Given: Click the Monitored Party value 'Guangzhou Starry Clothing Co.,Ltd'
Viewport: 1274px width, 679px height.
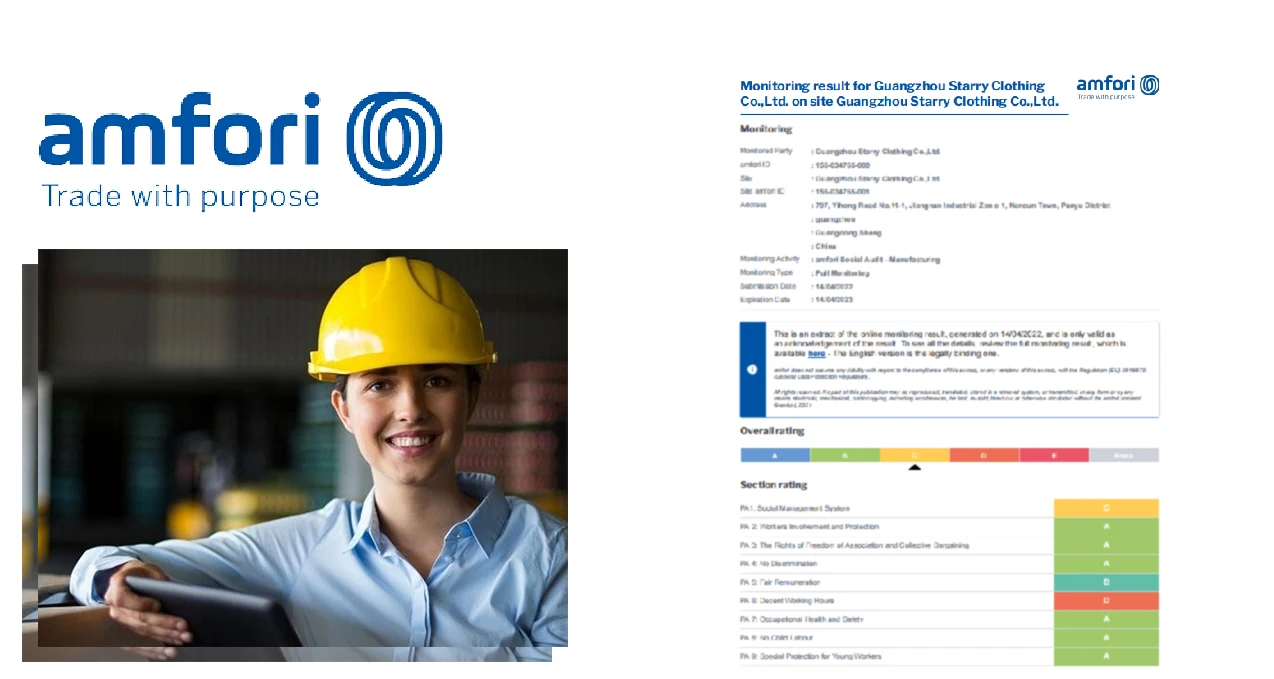Looking at the screenshot, I should coord(878,151).
